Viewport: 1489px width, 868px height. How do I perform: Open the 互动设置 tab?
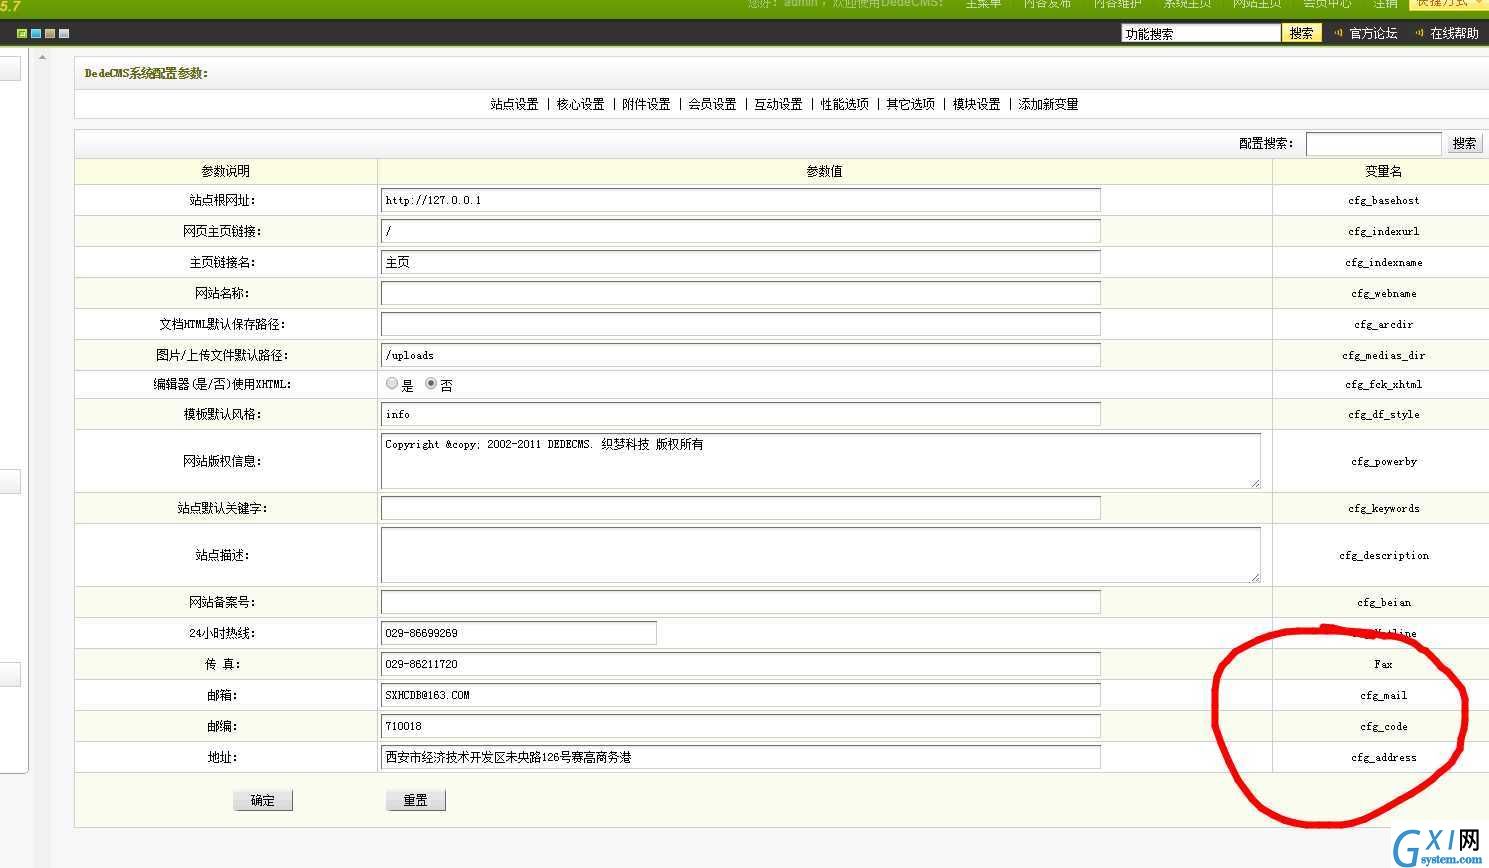tap(778, 104)
